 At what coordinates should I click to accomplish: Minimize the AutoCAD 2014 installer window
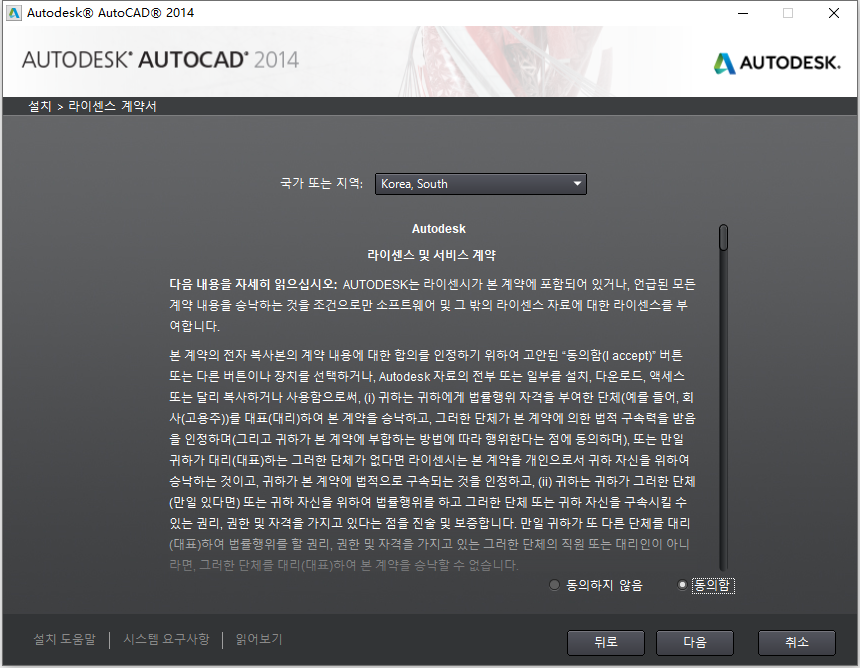pyautogui.click(x=743, y=13)
